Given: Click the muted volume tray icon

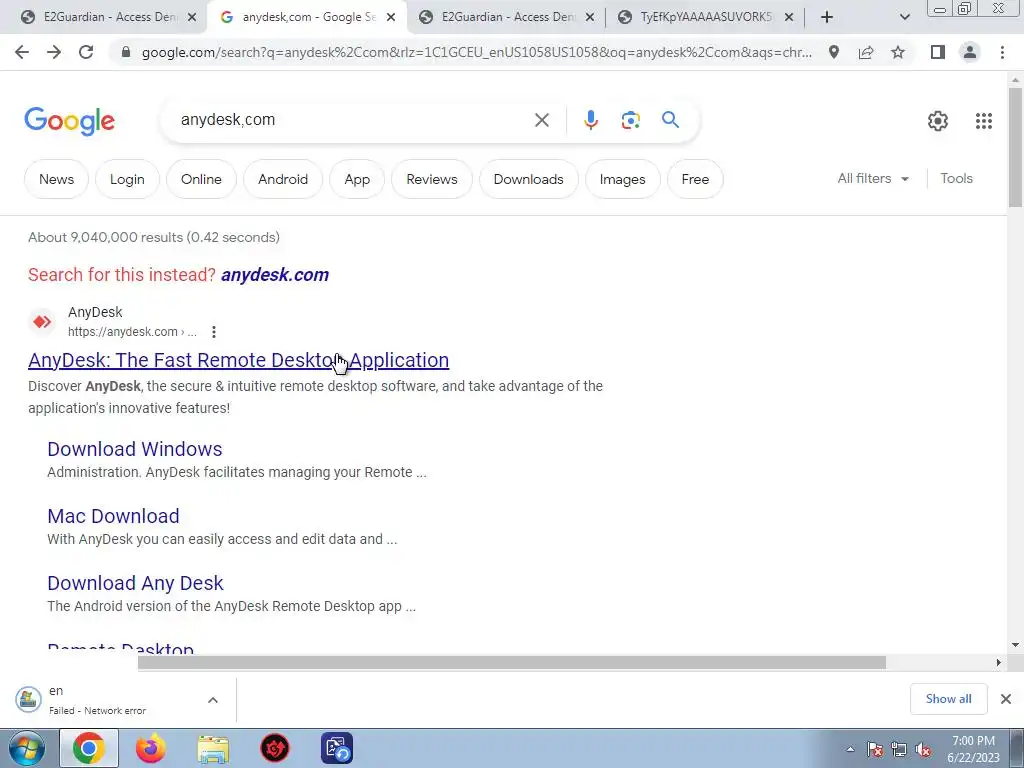Looking at the screenshot, I should click(922, 749).
